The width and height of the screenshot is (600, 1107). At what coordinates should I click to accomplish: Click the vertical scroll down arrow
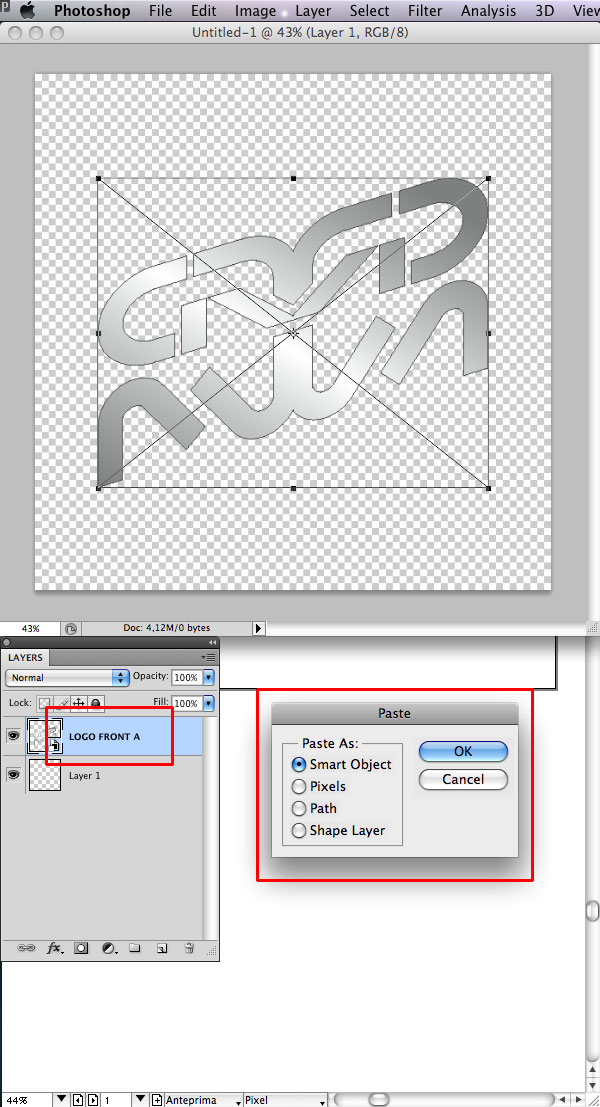pyautogui.click(x=593, y=1086)
